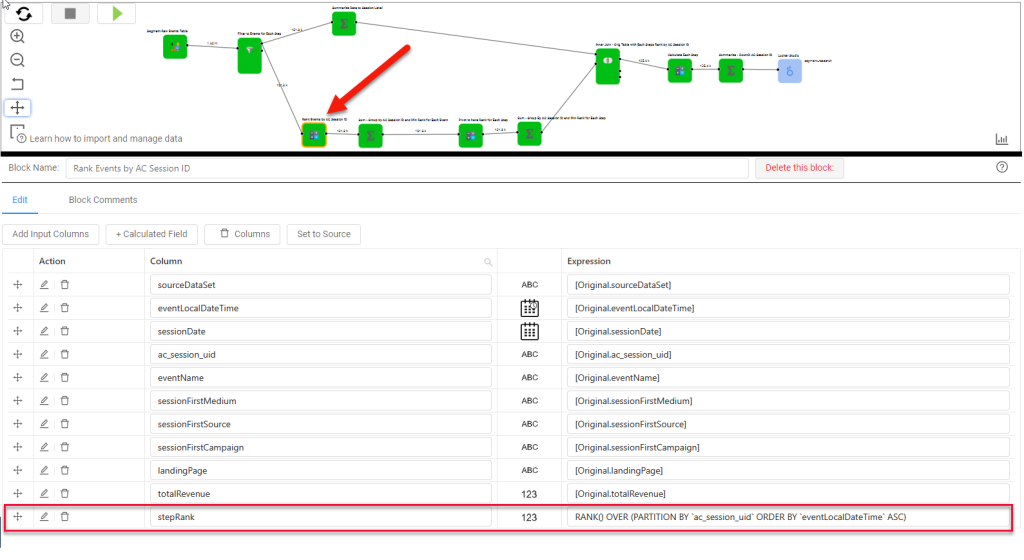Select the Filter to Events for Each Step node
Viewport: 1024px width, 560px height.
pos(249,55)
